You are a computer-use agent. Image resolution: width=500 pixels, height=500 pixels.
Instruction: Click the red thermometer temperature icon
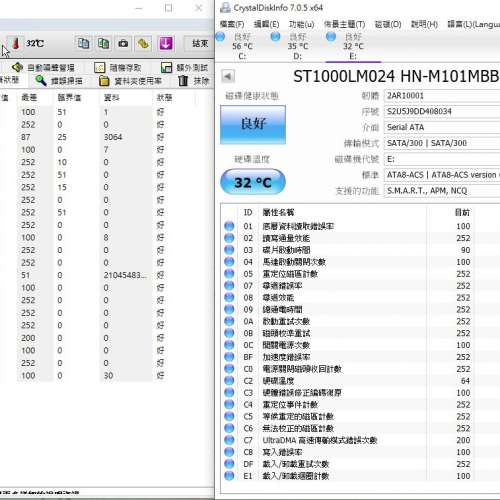(x=16, y=43)
